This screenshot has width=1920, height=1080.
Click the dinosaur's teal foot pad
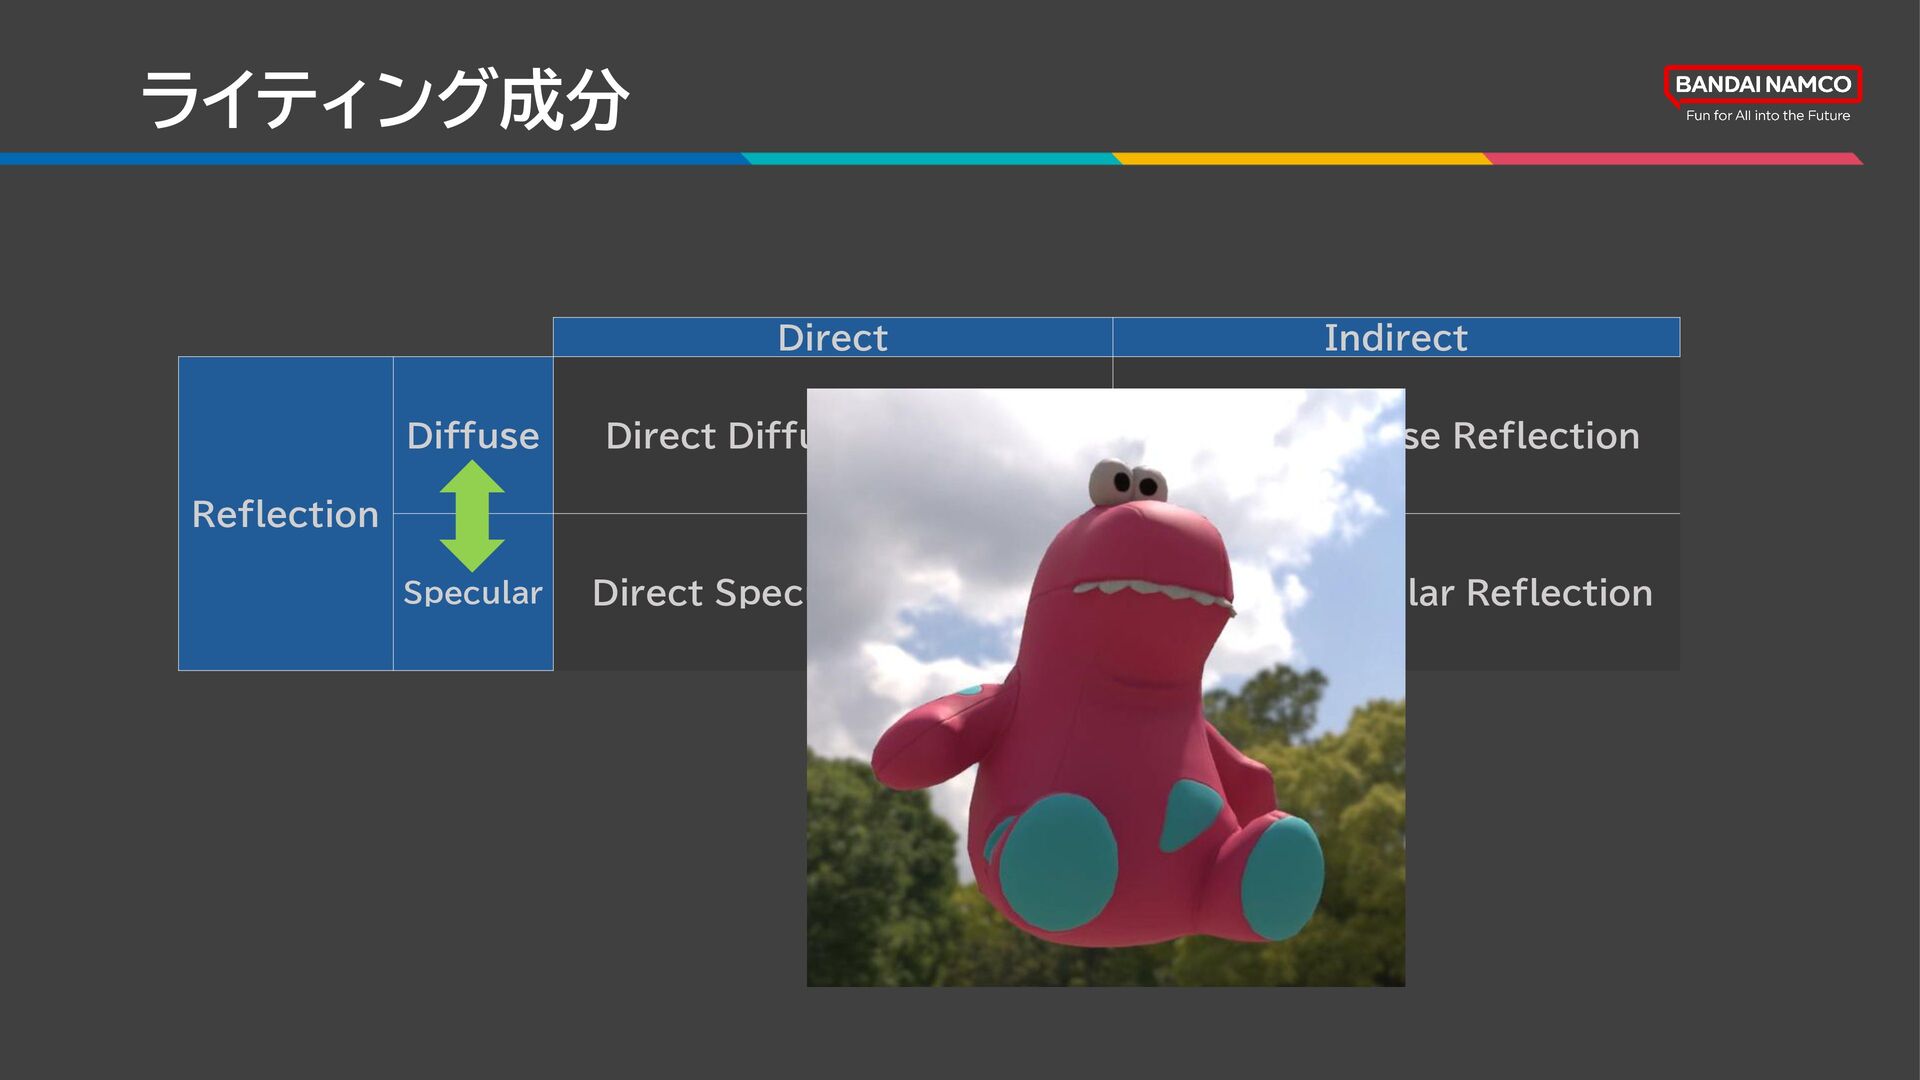point(1058,862)
